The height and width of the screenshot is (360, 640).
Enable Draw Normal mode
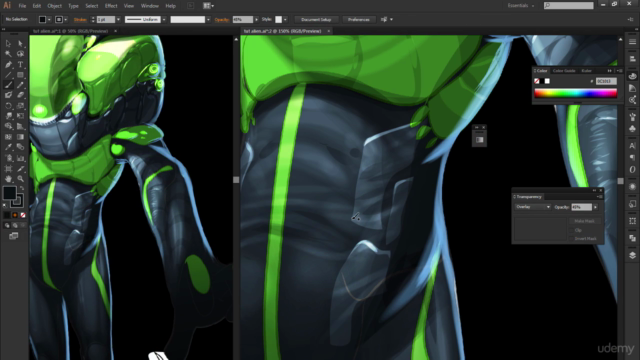pyautogui.click(x=7, y=225)
